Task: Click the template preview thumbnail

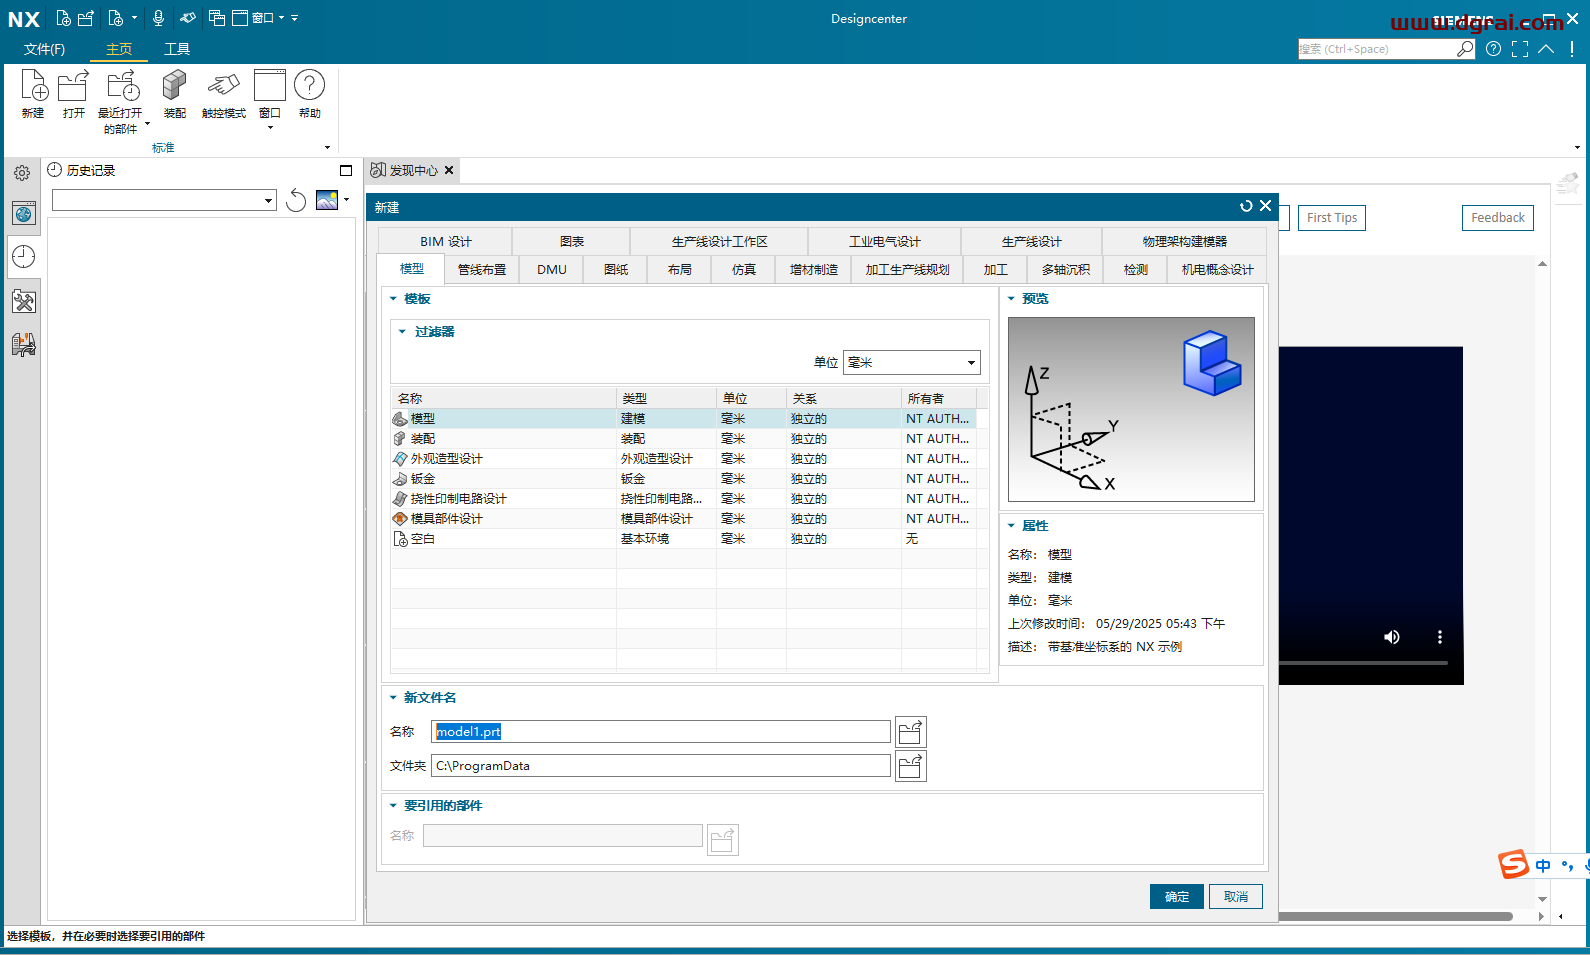Action: point(1131,409)
